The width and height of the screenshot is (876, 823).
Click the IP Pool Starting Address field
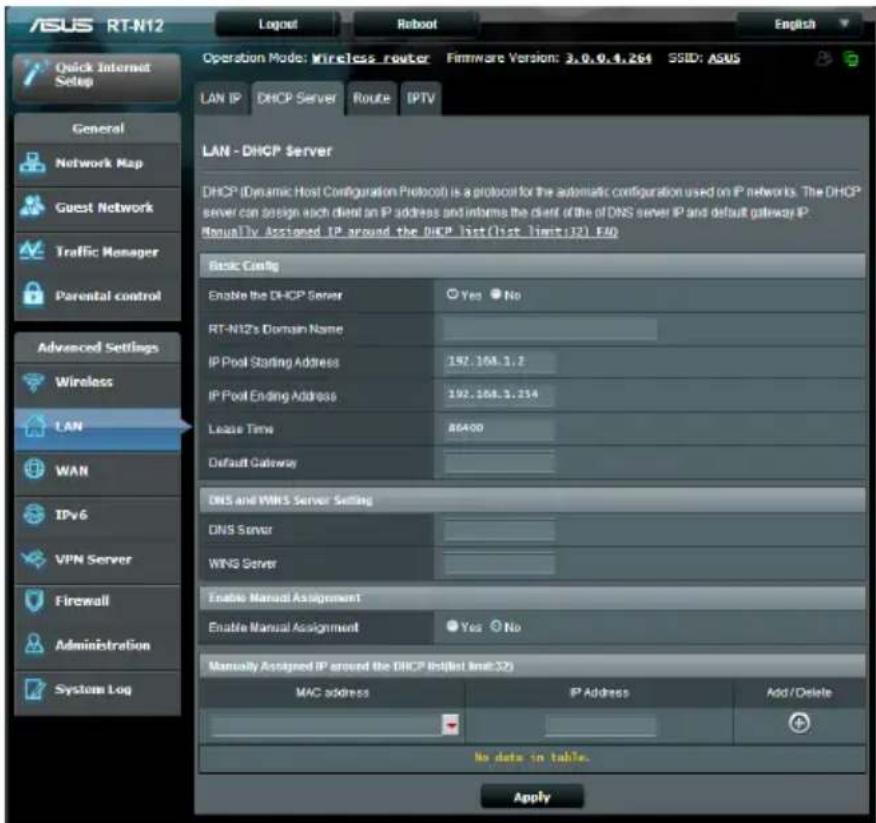[x=499, y=361]
